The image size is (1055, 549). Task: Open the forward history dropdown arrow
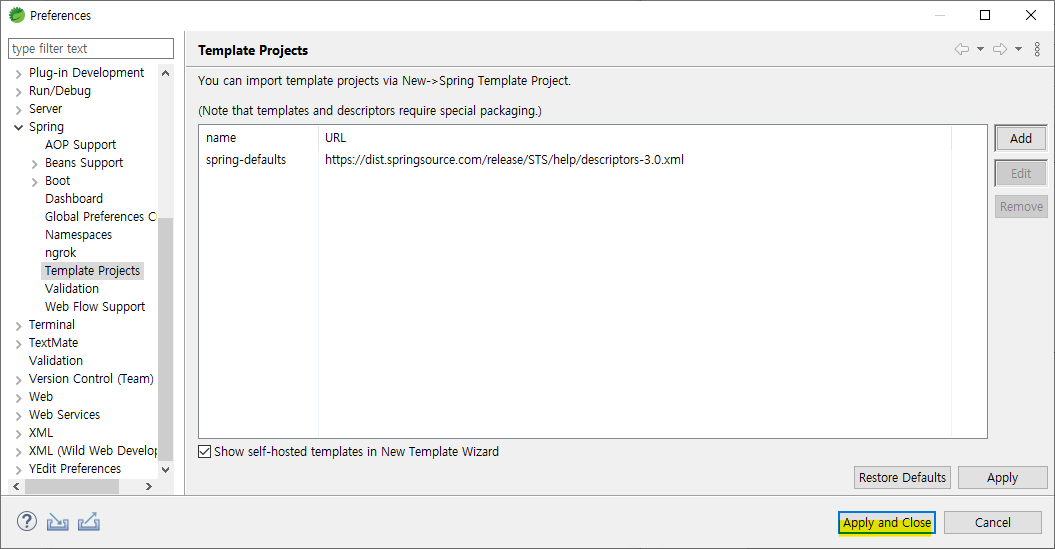1019,49
